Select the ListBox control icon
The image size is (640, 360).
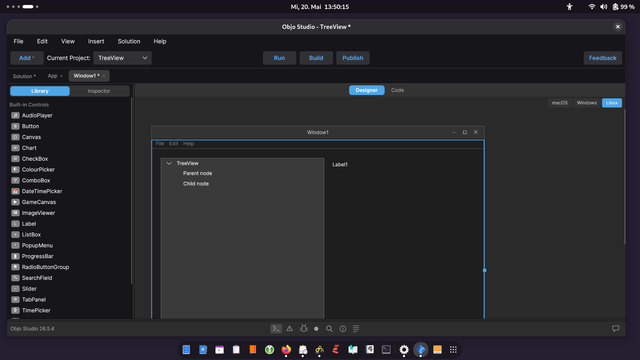pyautogui.click(x=15, y=235)
